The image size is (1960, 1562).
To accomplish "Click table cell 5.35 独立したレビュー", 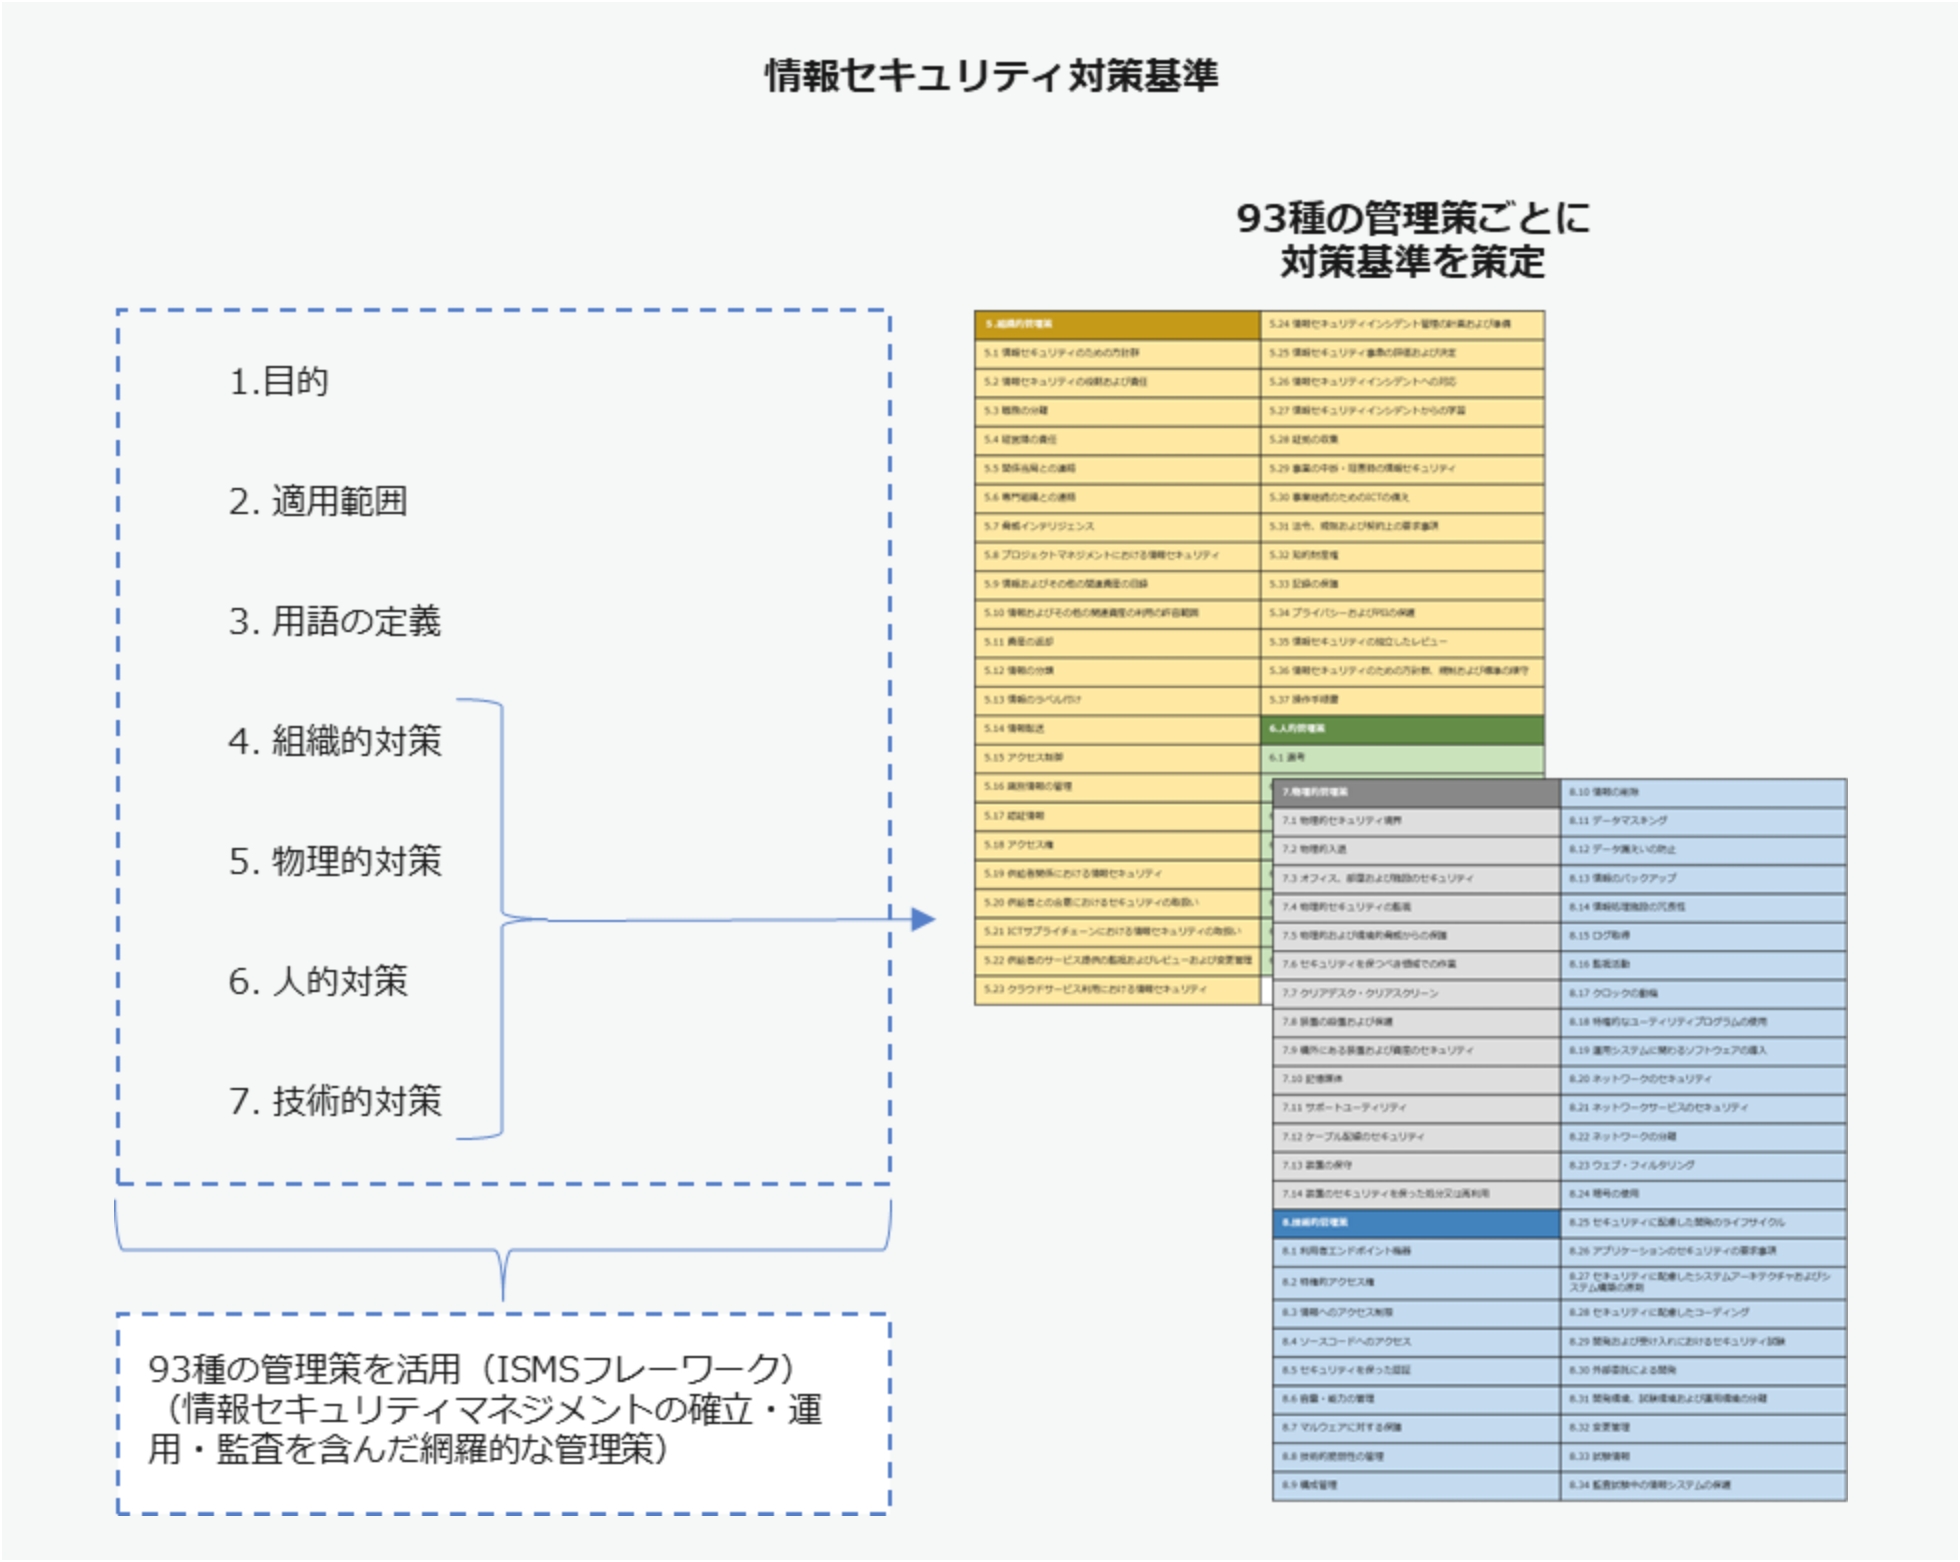I will tap(1402, 643).
